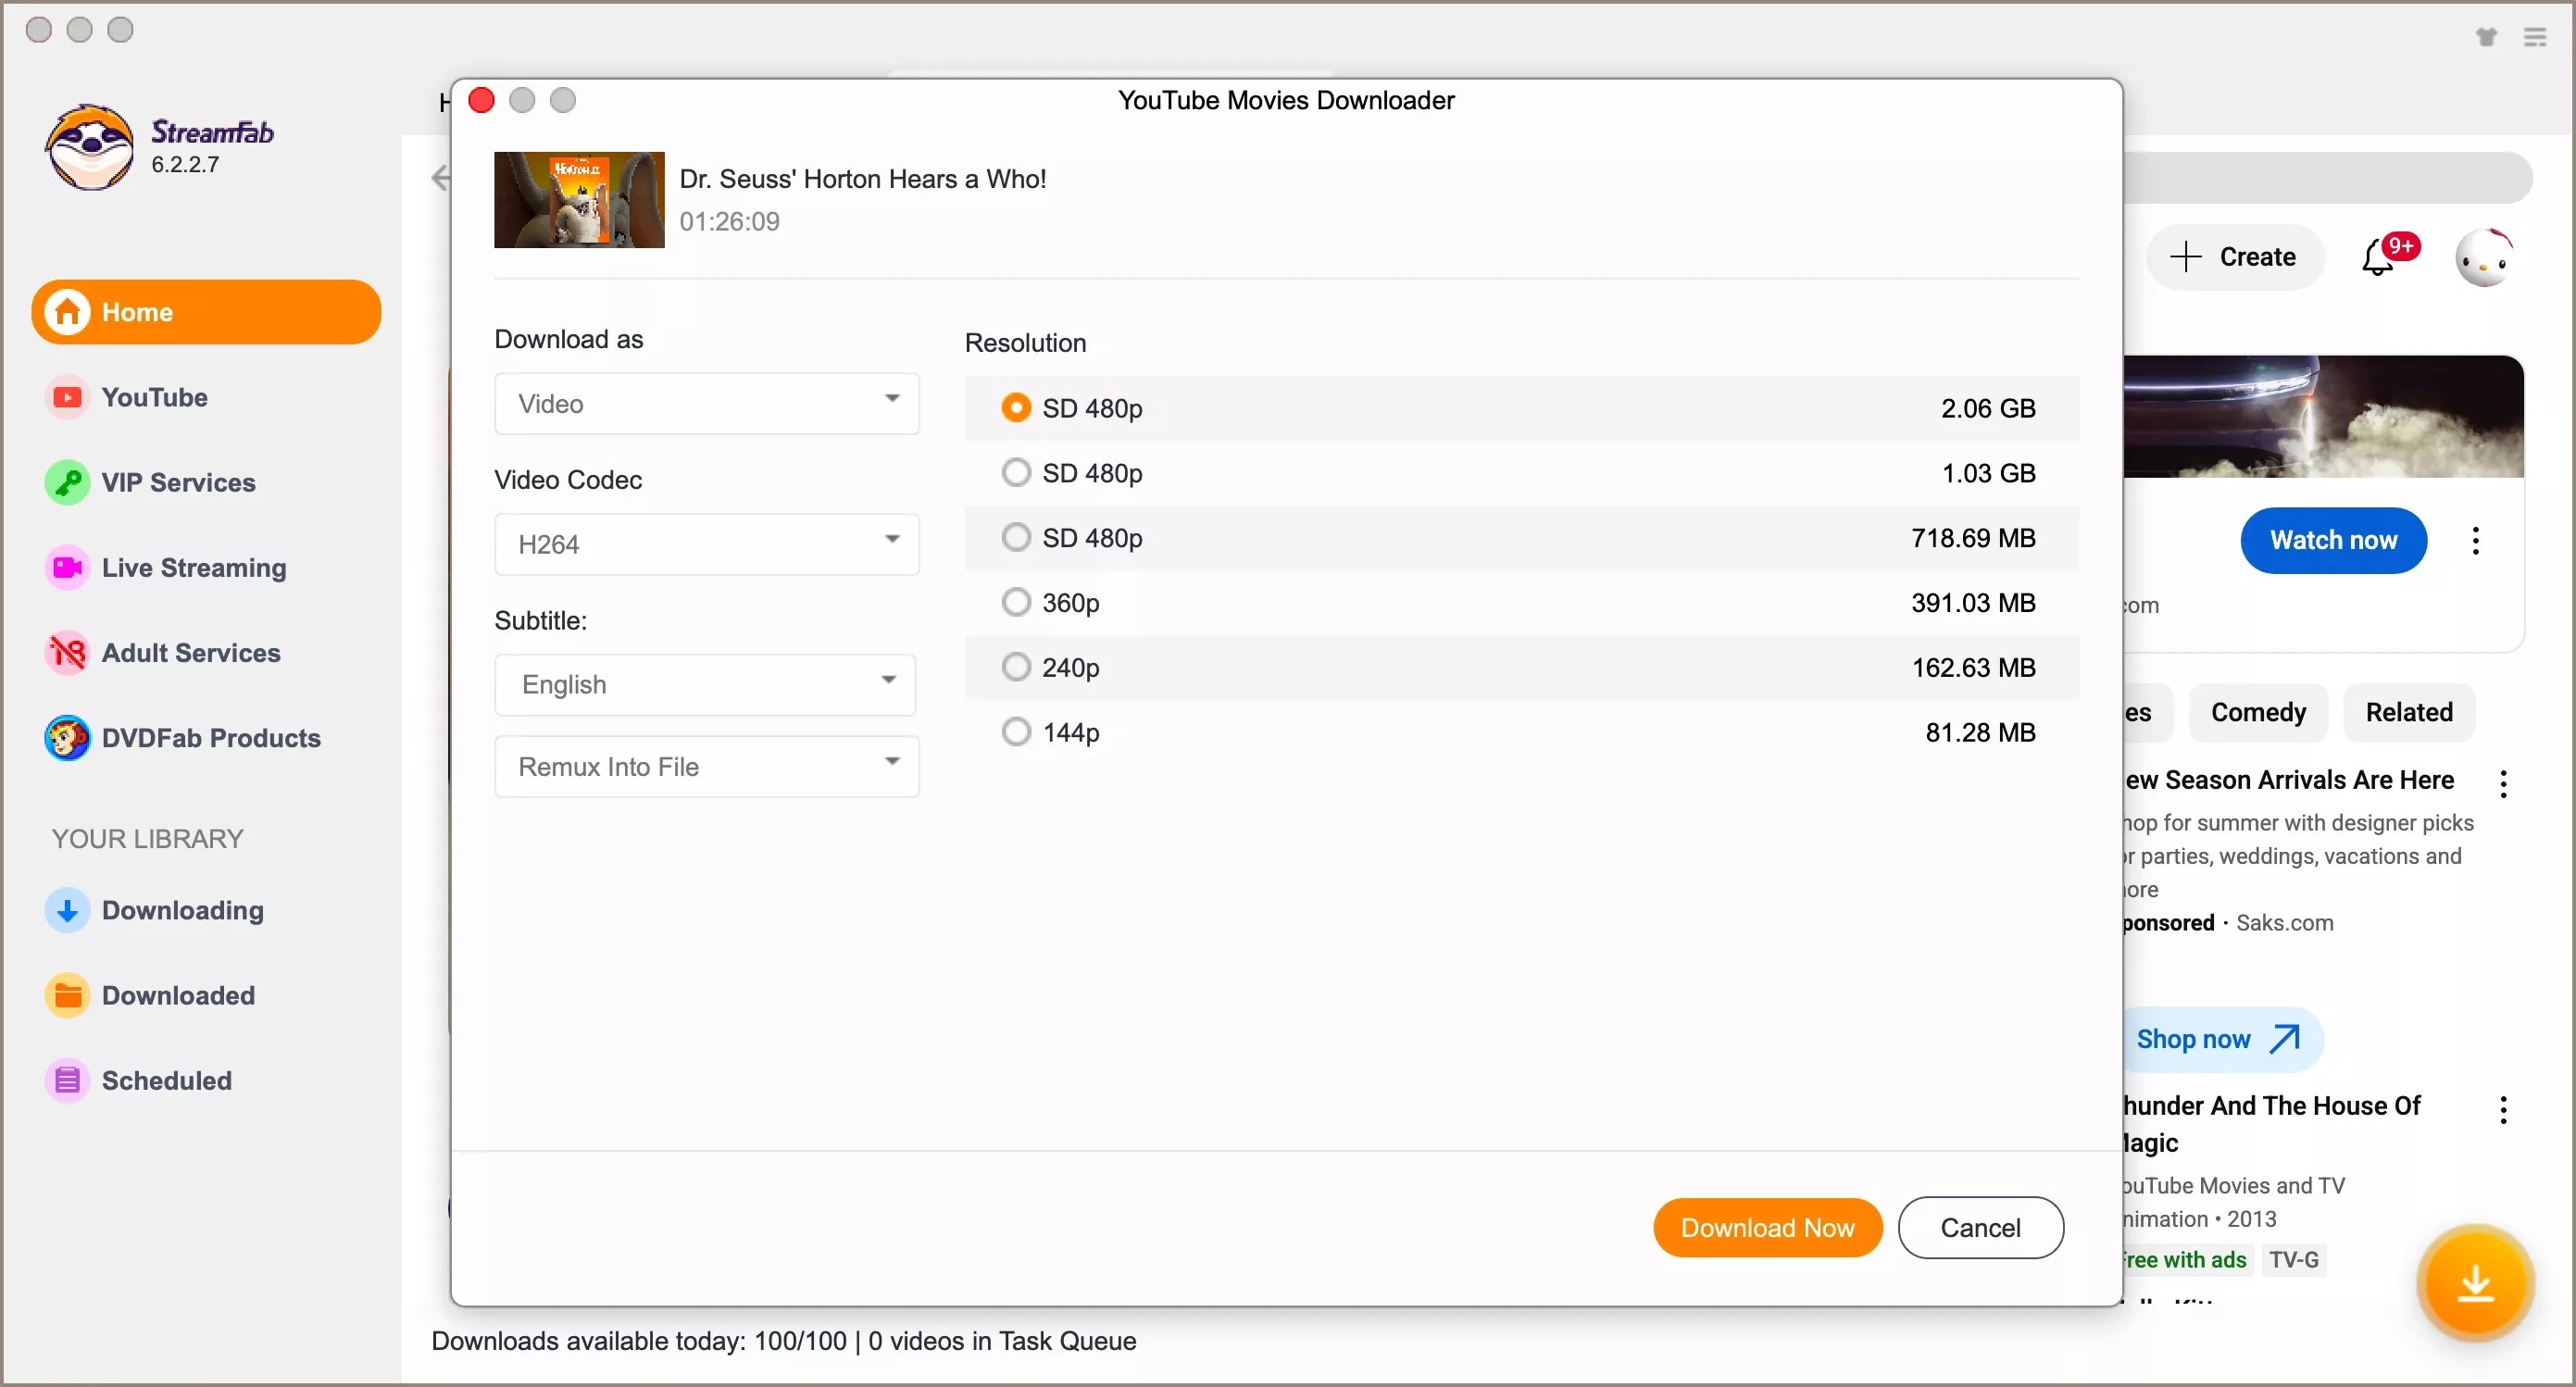This screenshot has height=1387, width=2576.
Task: Click the Saks.com sponsor link
Action: 2284,922
